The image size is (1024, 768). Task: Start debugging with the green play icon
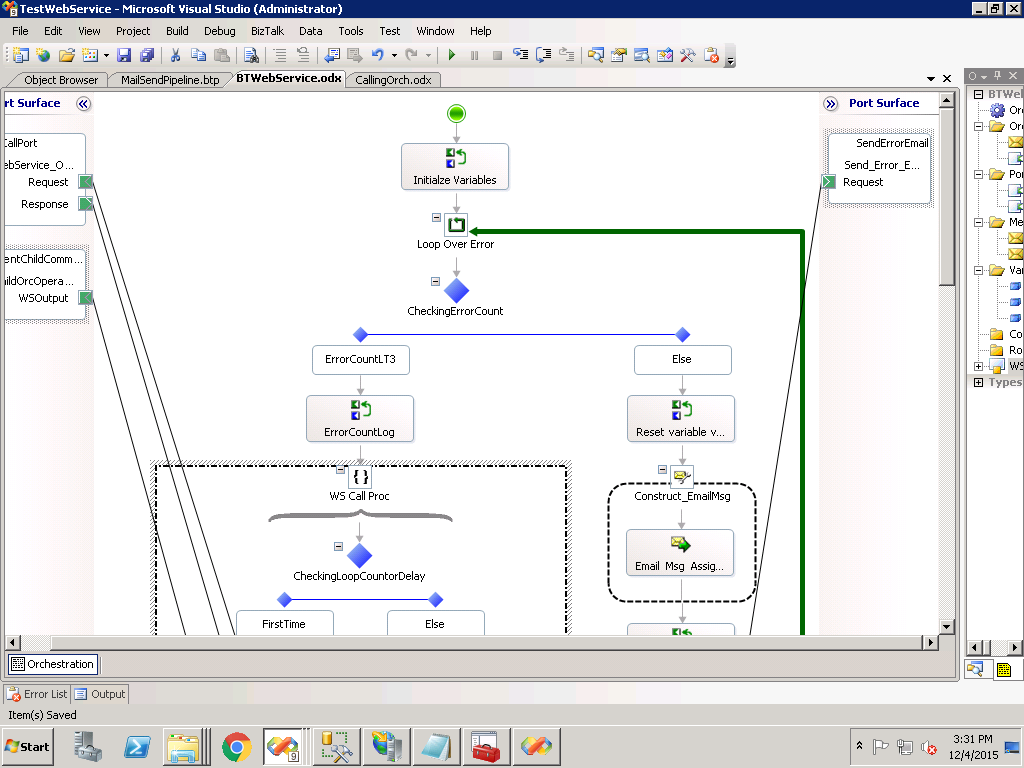[x=451, y=56]
